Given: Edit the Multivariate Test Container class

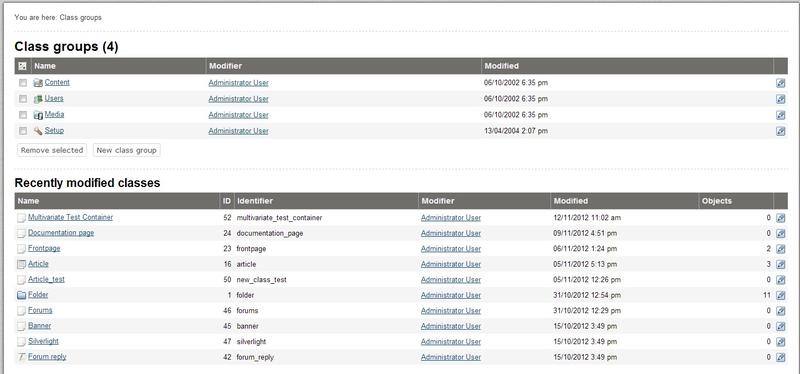Looking at the screenshot, I should [780, 218].
